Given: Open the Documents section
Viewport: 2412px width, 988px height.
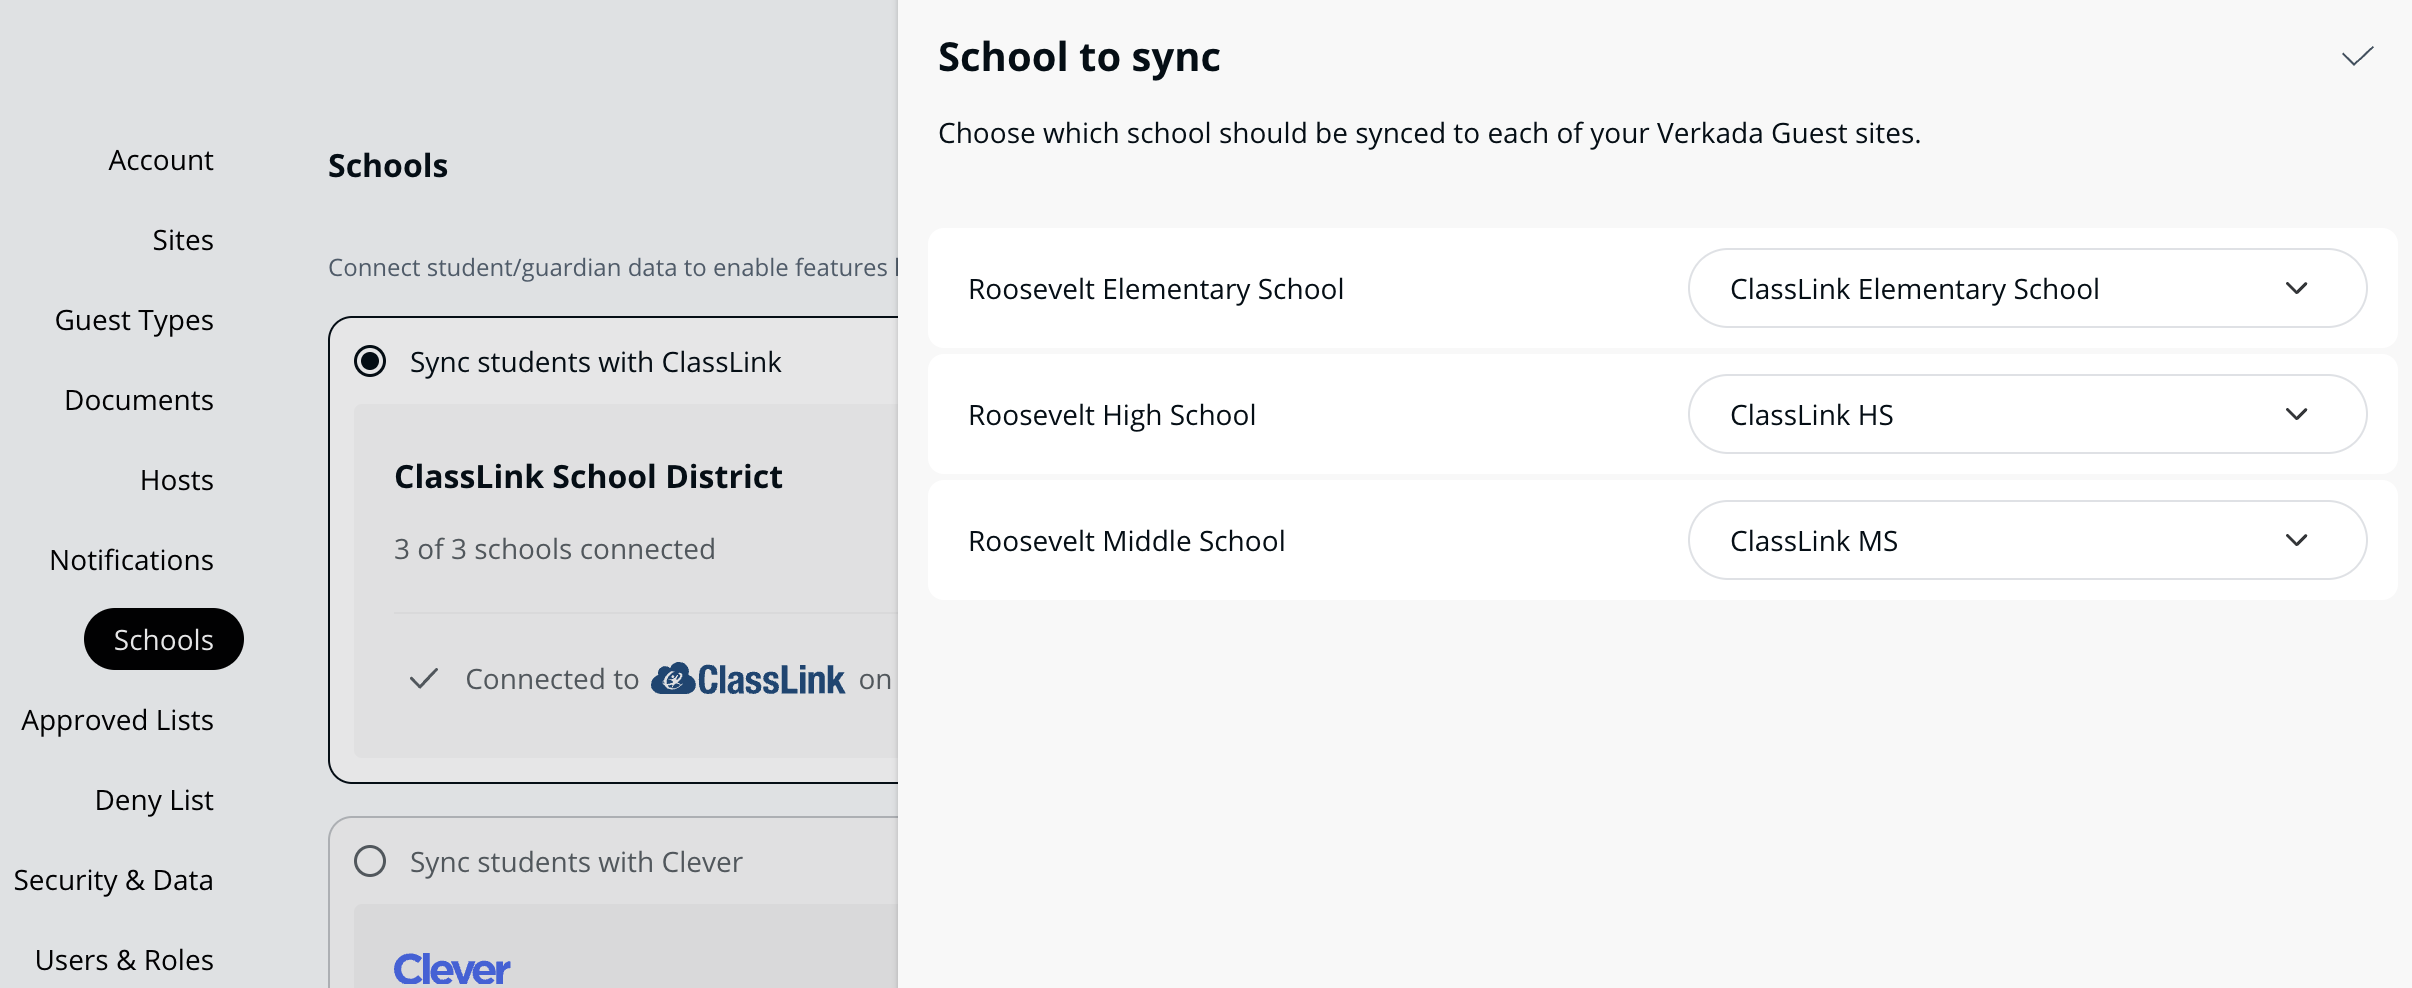Looking at the screenshot, I should point(139,400).
